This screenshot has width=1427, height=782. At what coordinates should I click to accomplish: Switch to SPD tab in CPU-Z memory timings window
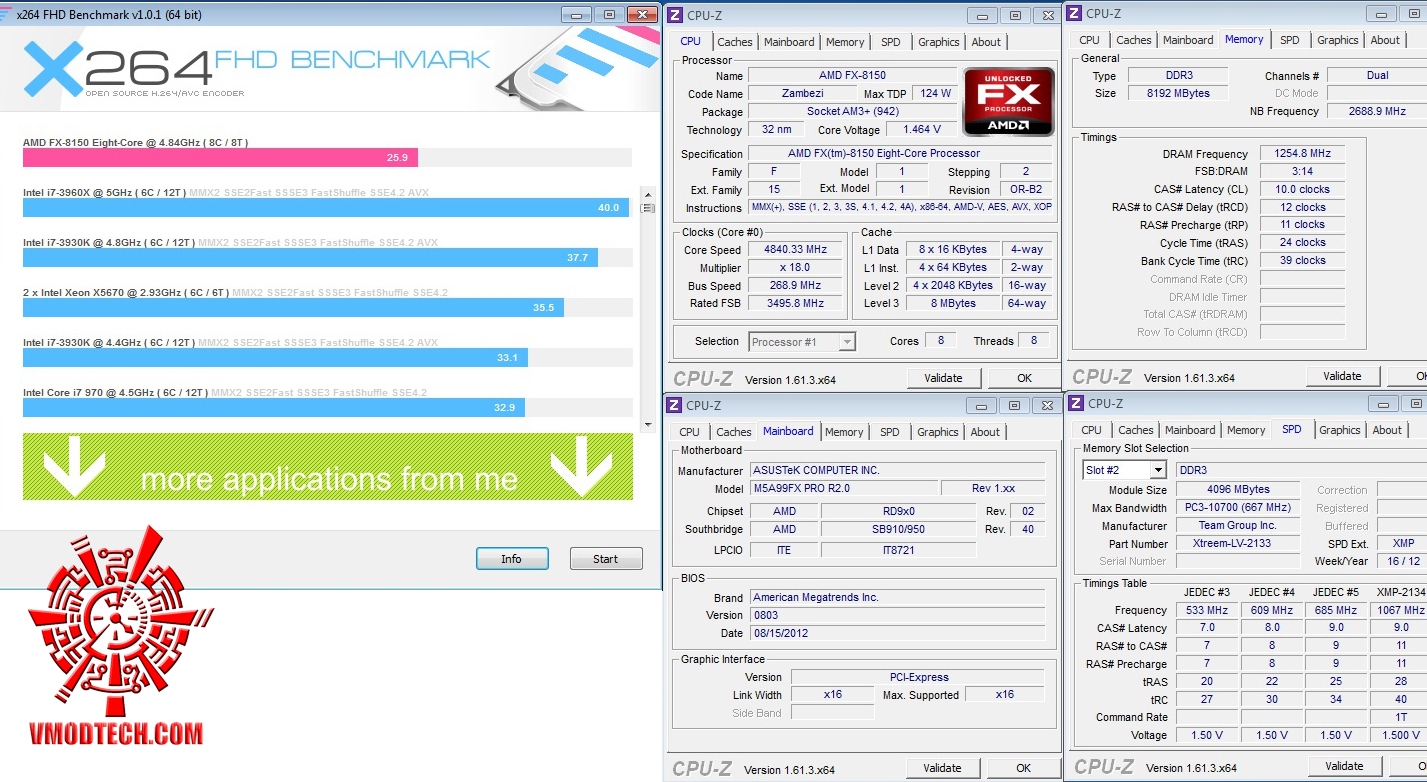pyautogui.click(x=1290, y=40)
